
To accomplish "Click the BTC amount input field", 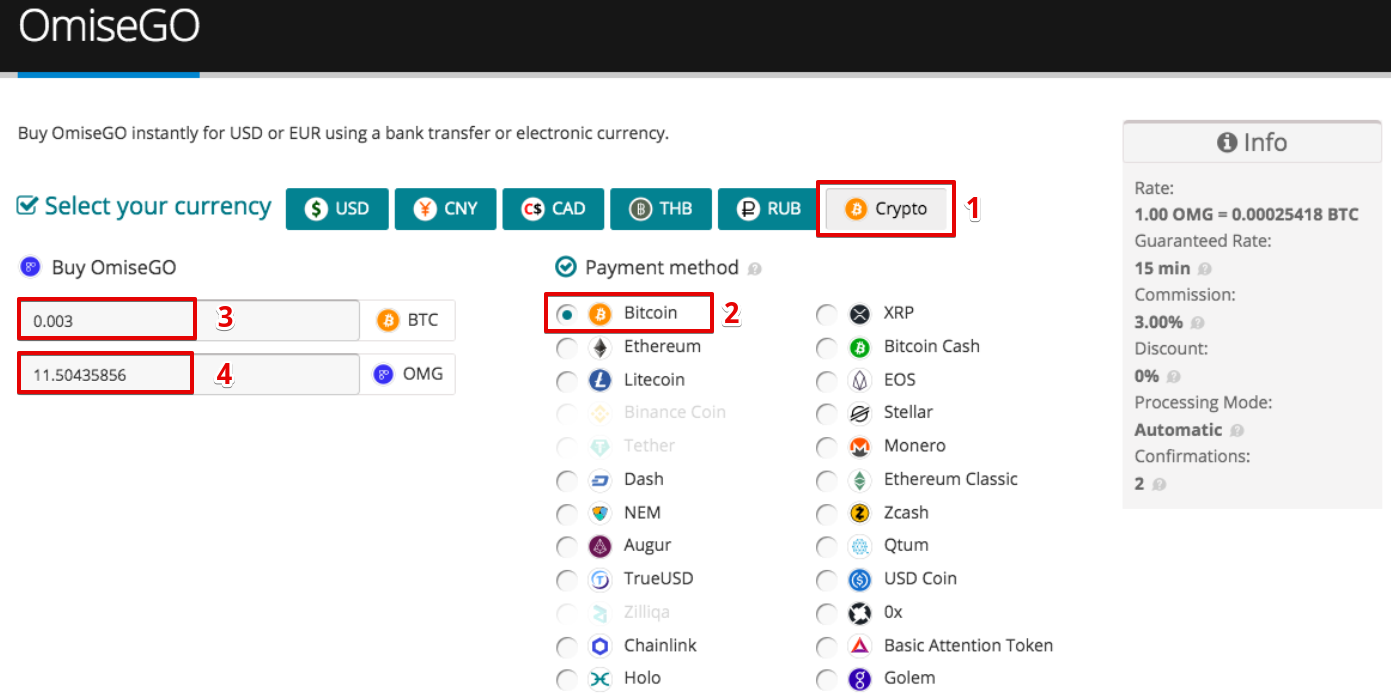I will click(x=189, y=321).
